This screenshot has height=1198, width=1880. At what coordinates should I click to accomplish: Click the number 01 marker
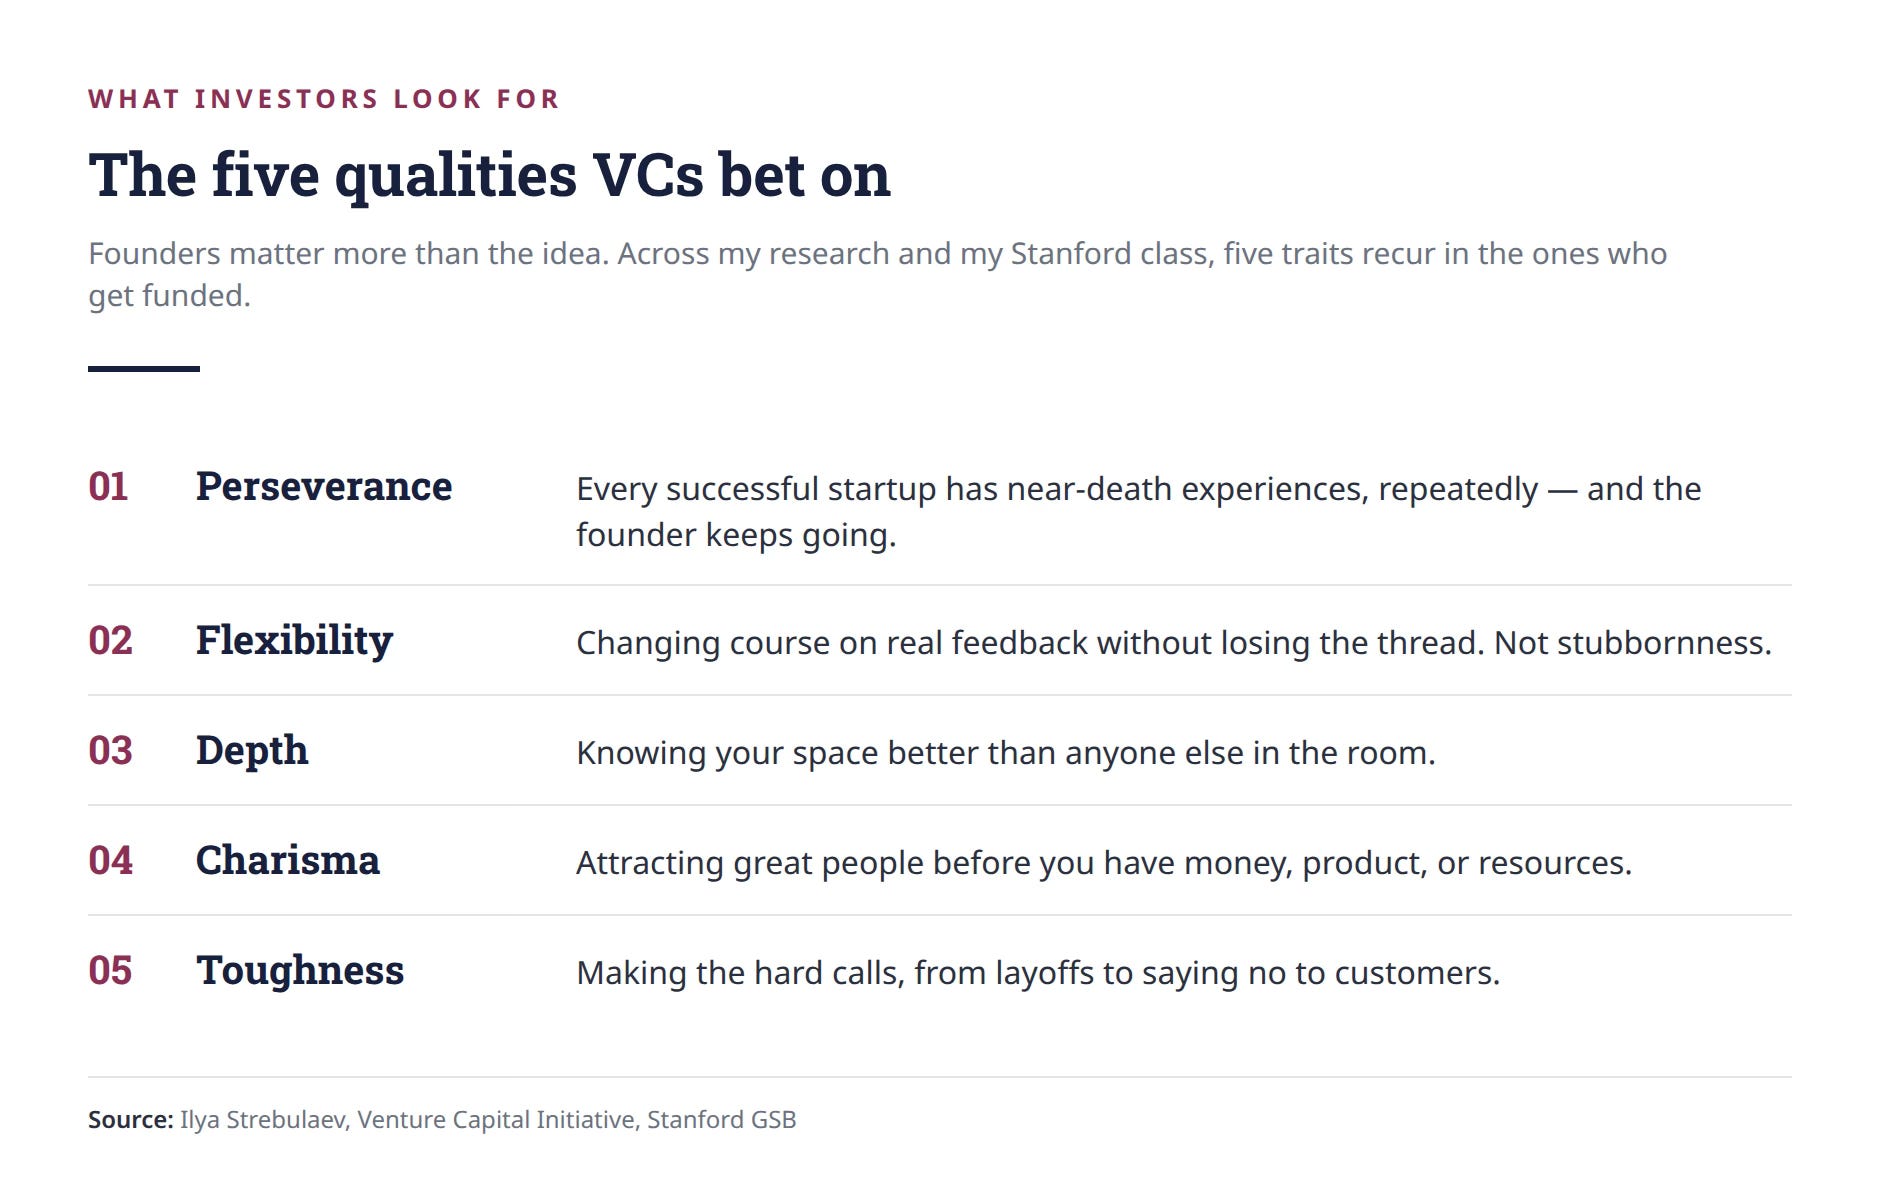pos(108,487)
